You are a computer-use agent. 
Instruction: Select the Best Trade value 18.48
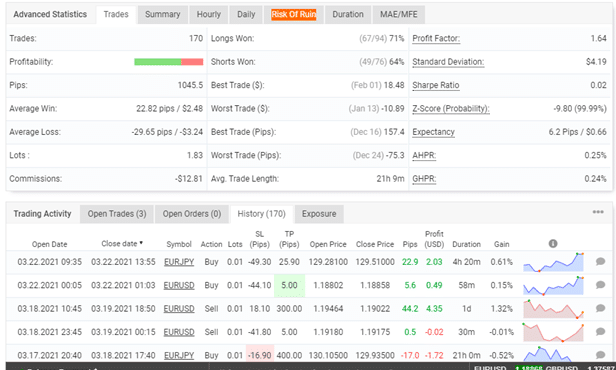pos(394,85)
